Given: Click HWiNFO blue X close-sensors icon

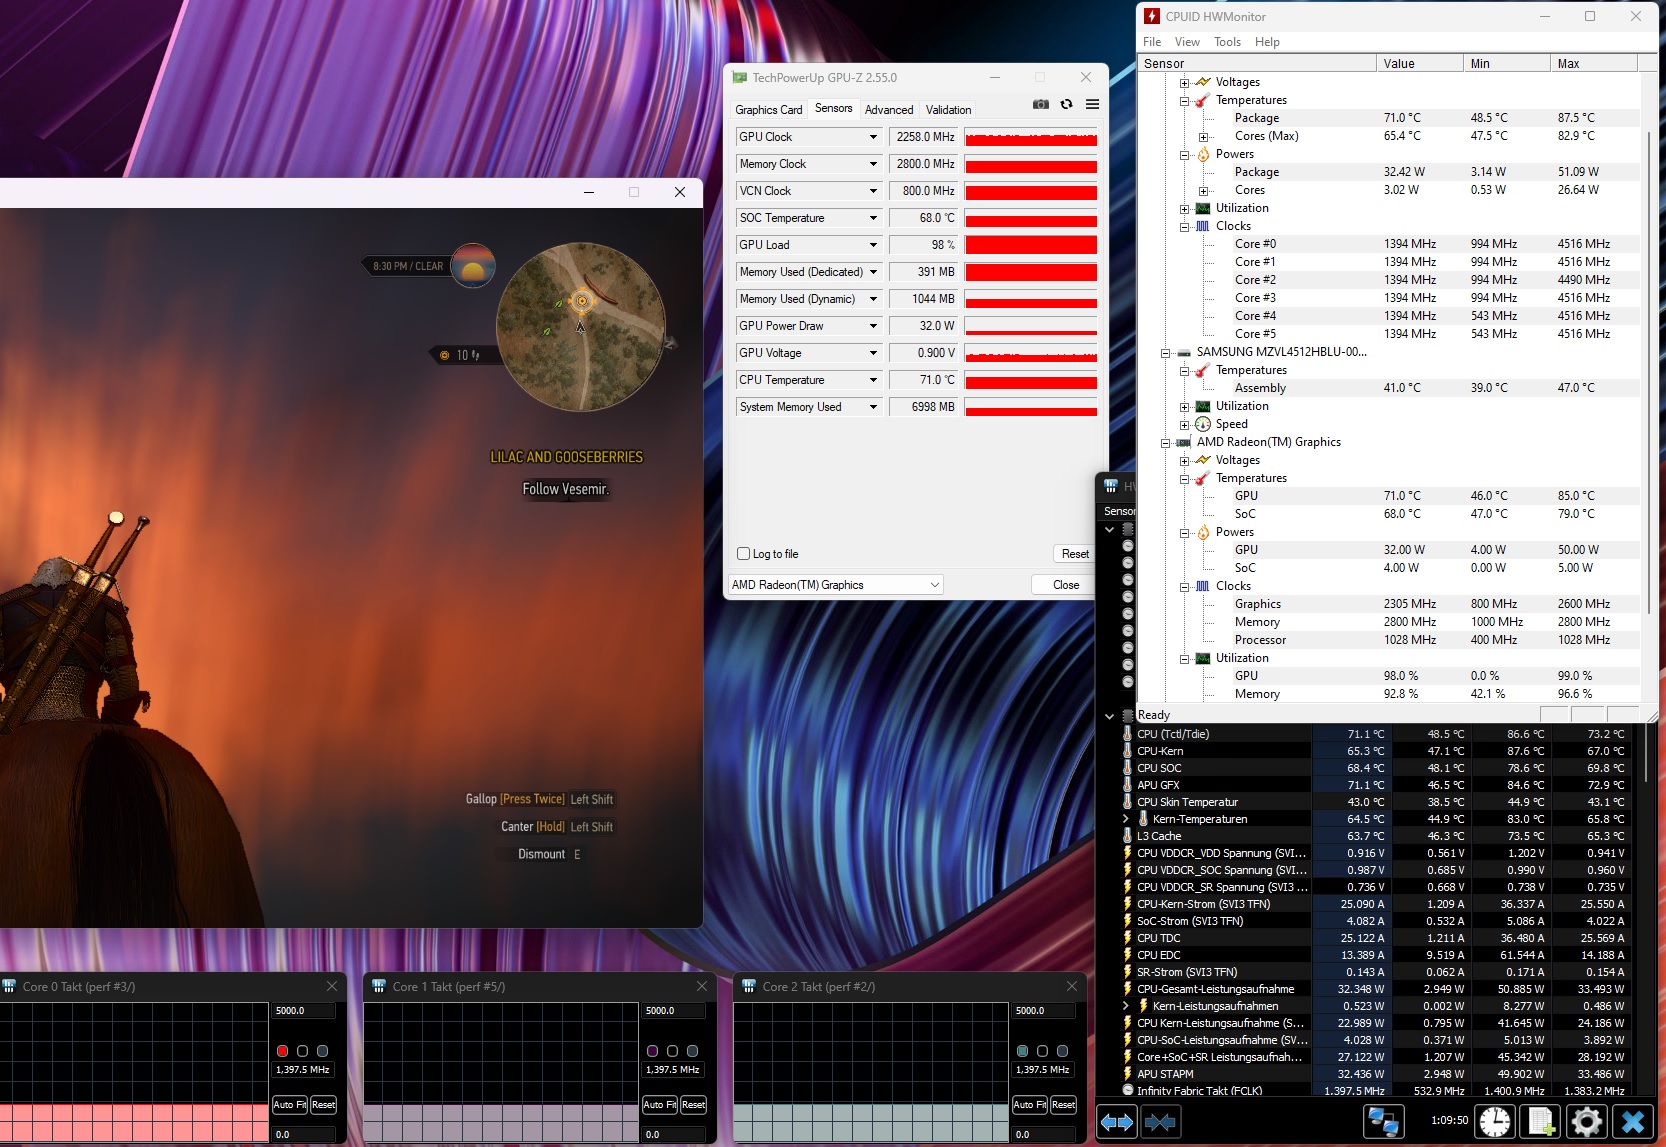Looking at the screenshot, I should (1633, 1122).
